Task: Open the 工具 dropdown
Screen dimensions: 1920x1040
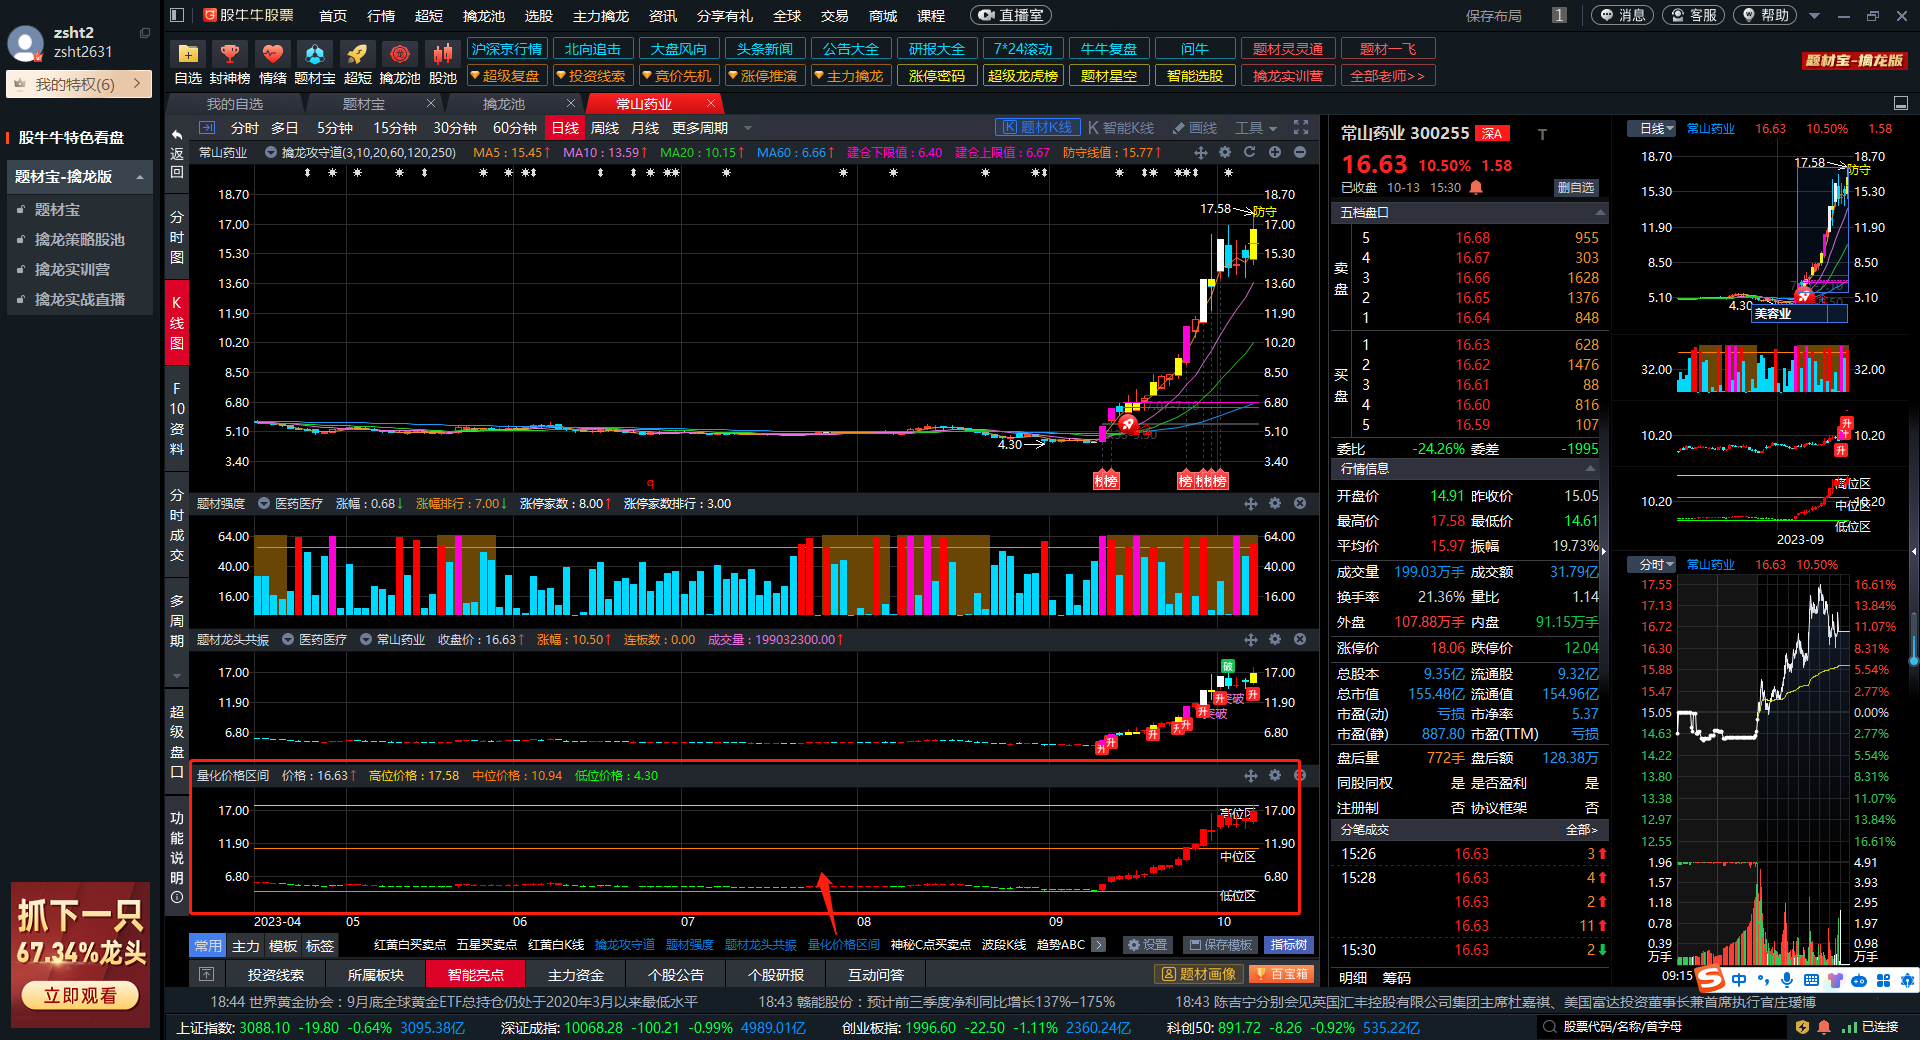Action: [x=1256, y=128]
